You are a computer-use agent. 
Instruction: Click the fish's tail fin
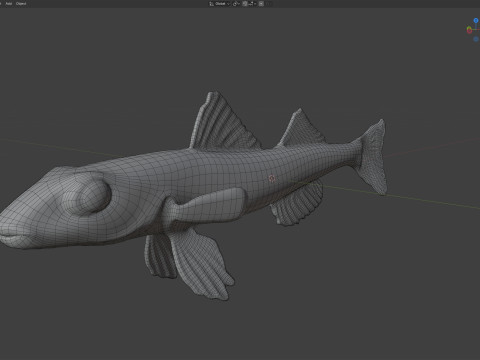(x=373, y=157)
